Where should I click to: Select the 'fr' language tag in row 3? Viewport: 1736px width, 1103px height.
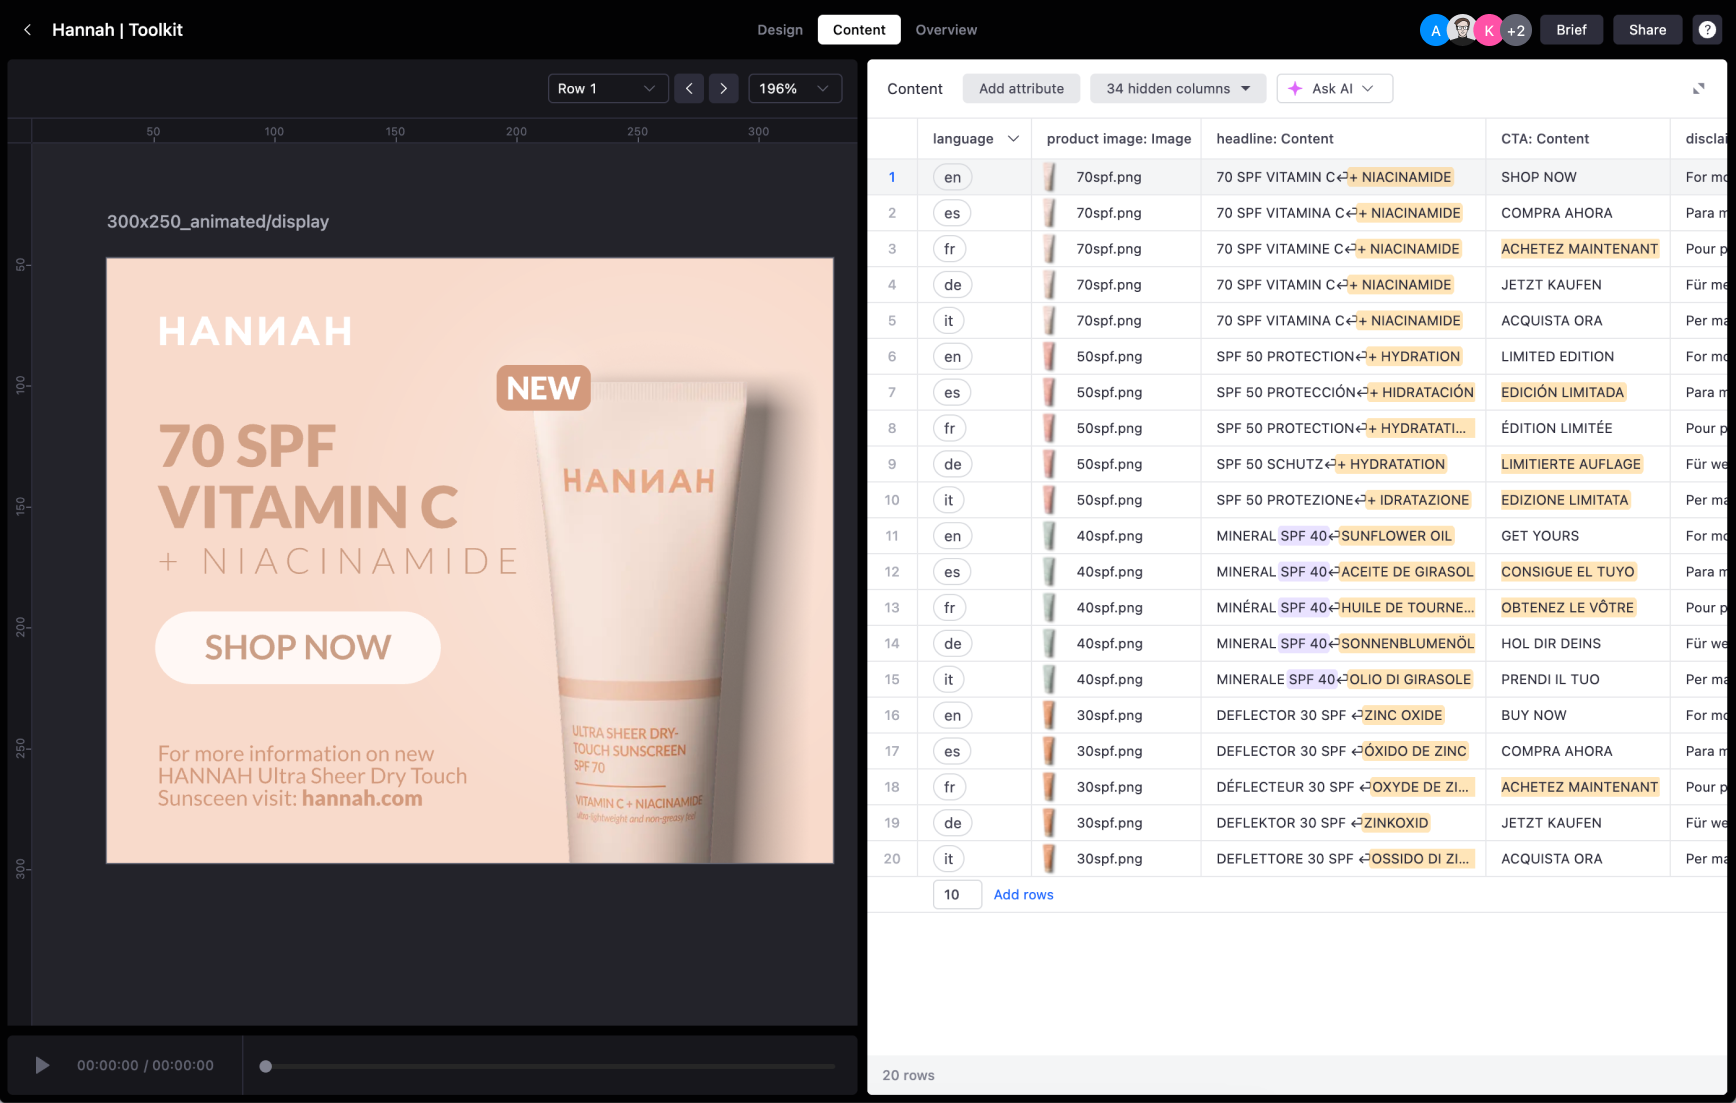point(949,249)
